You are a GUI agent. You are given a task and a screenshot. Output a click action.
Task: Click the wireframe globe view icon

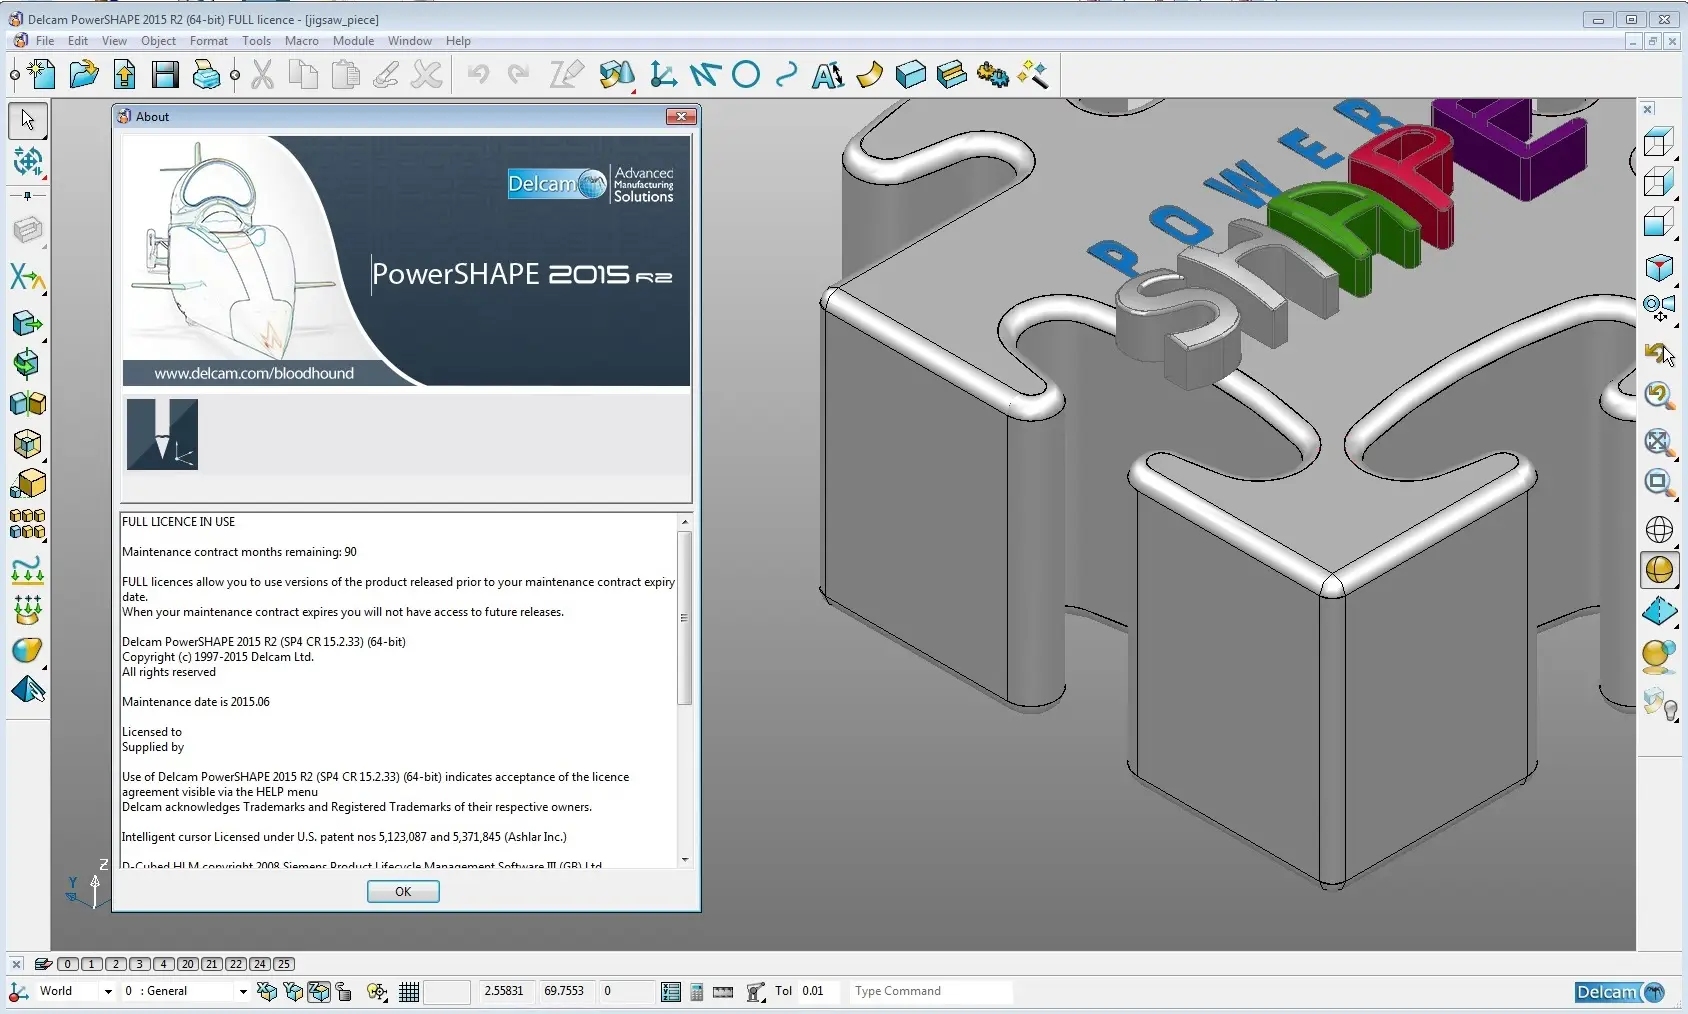tap(1659, 529)
